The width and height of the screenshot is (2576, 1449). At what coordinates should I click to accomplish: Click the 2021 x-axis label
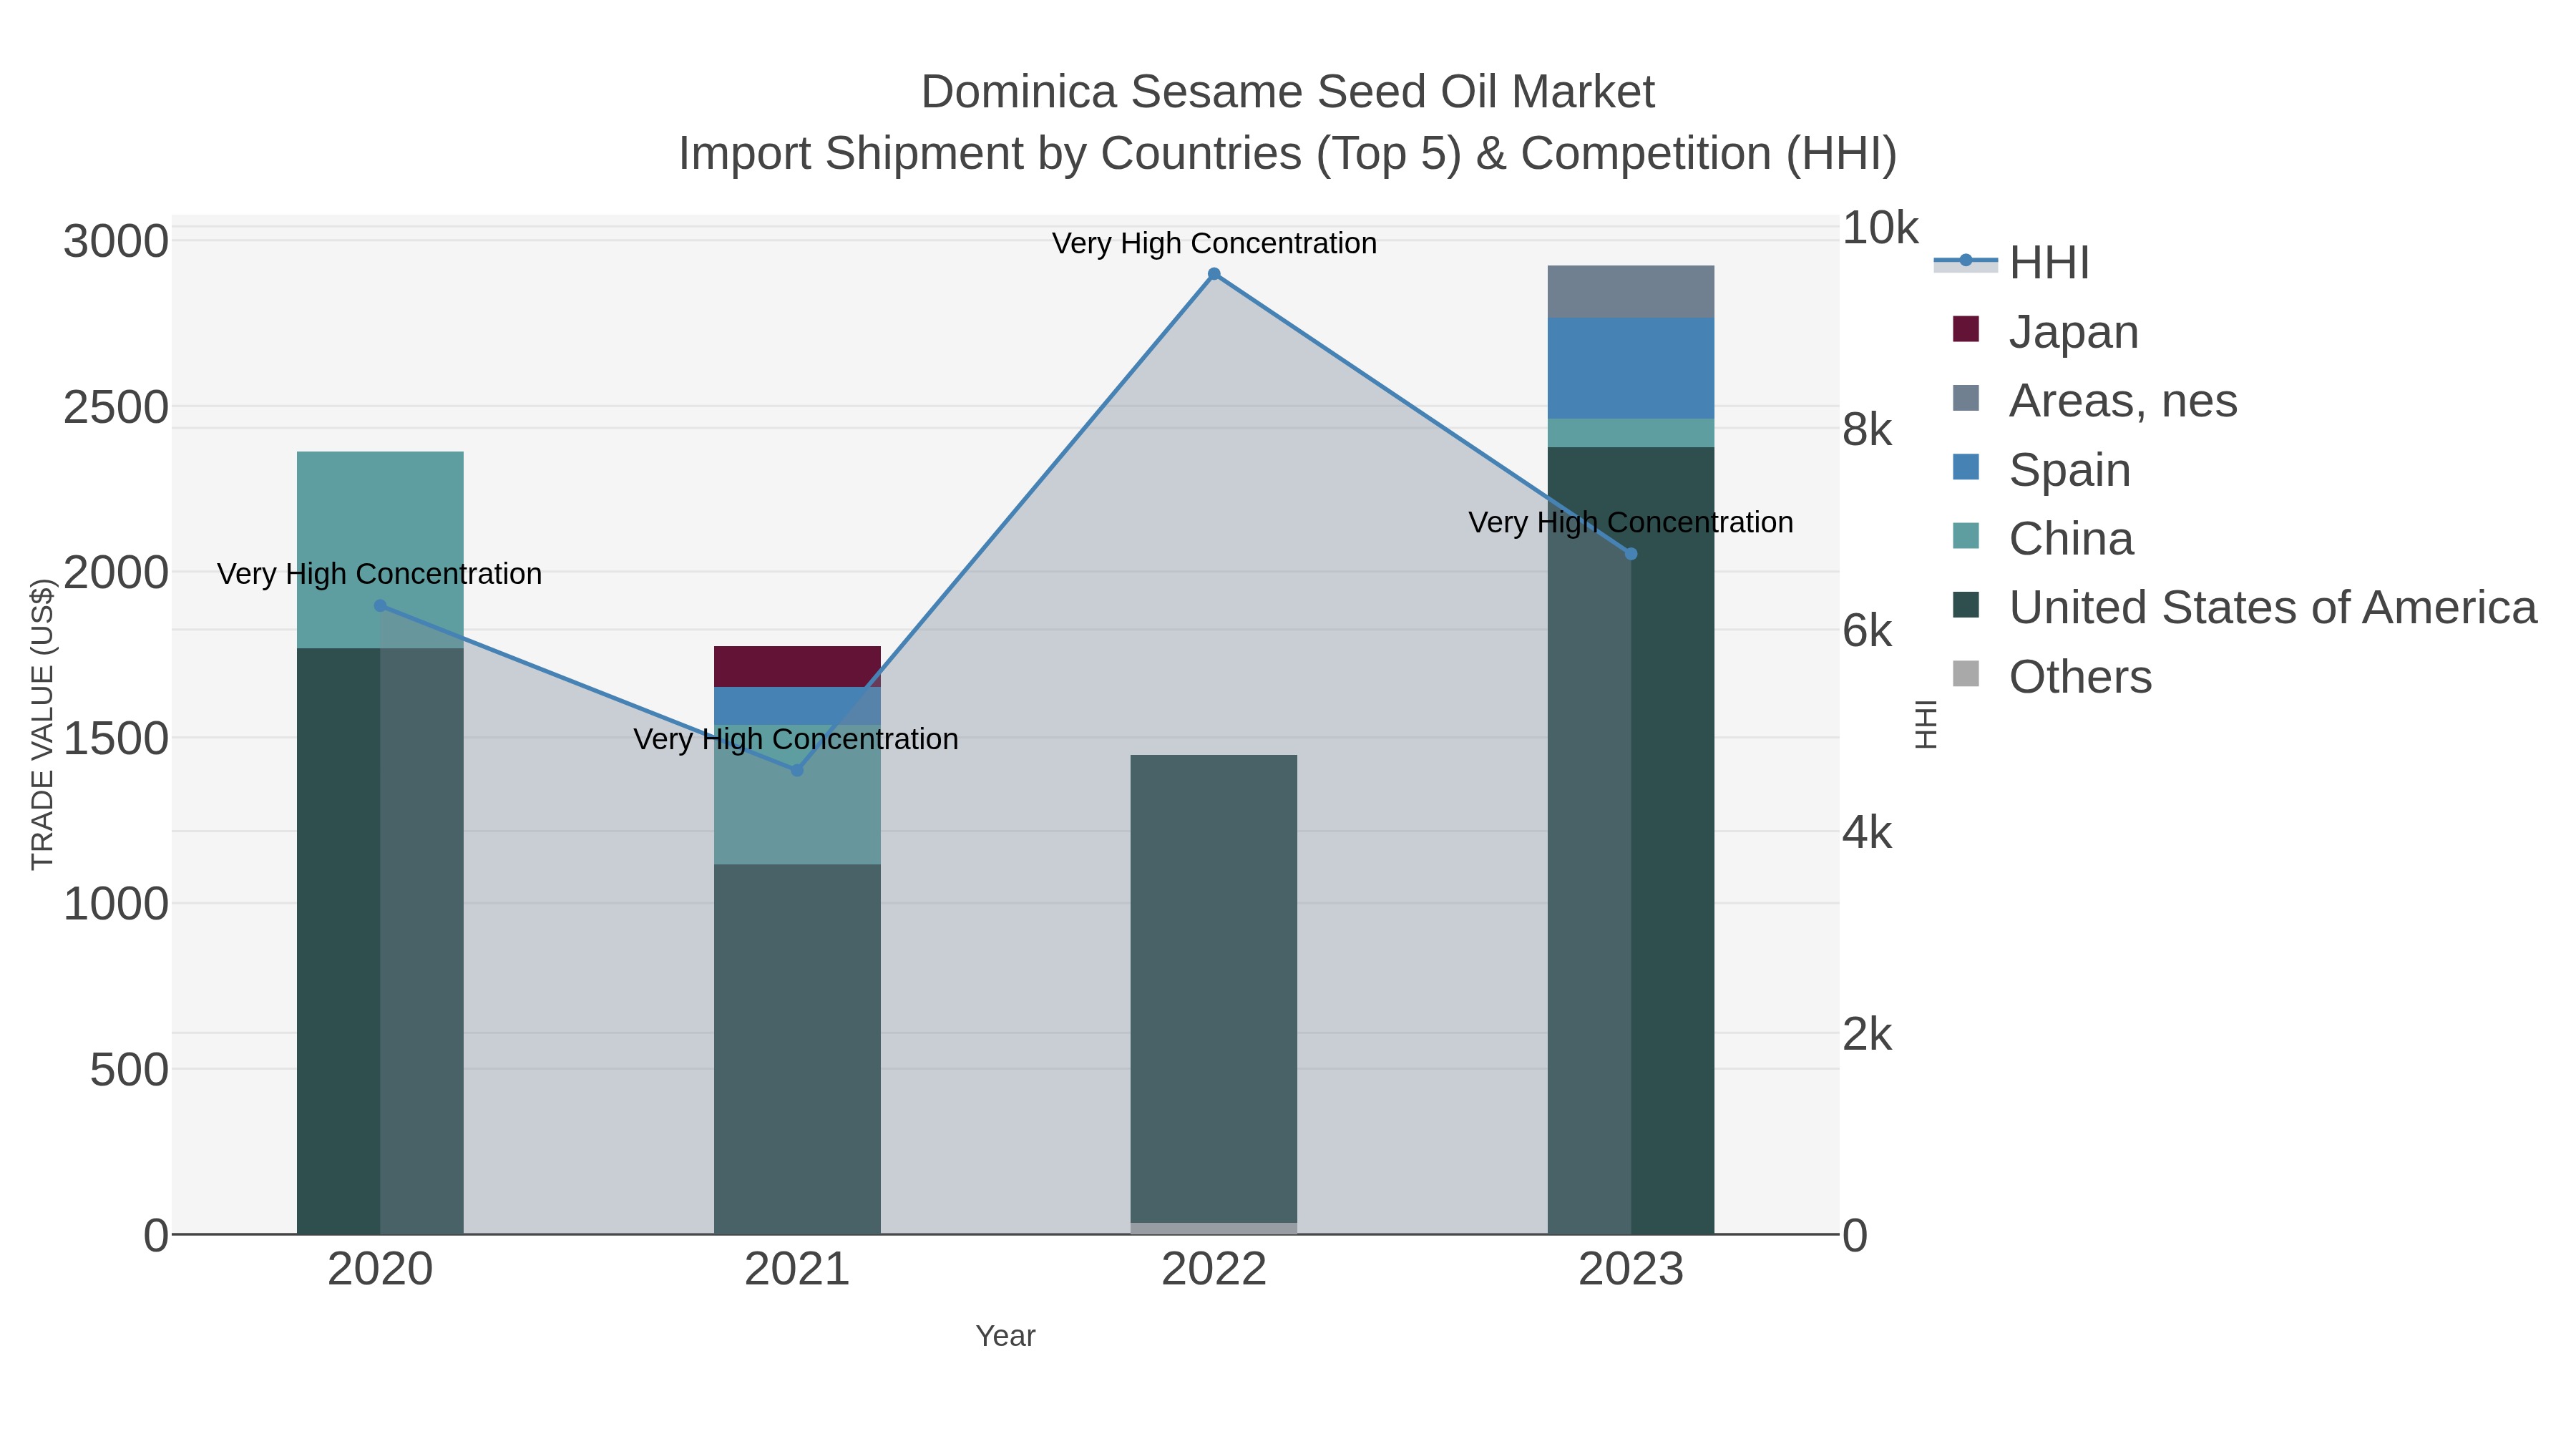tap(797, 1270)
